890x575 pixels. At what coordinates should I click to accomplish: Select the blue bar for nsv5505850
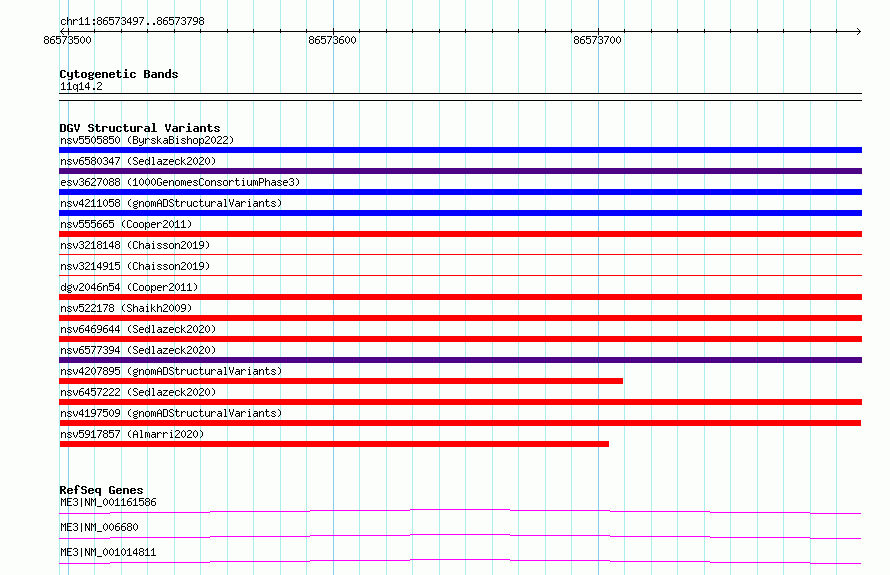click(x=460, y=150)
